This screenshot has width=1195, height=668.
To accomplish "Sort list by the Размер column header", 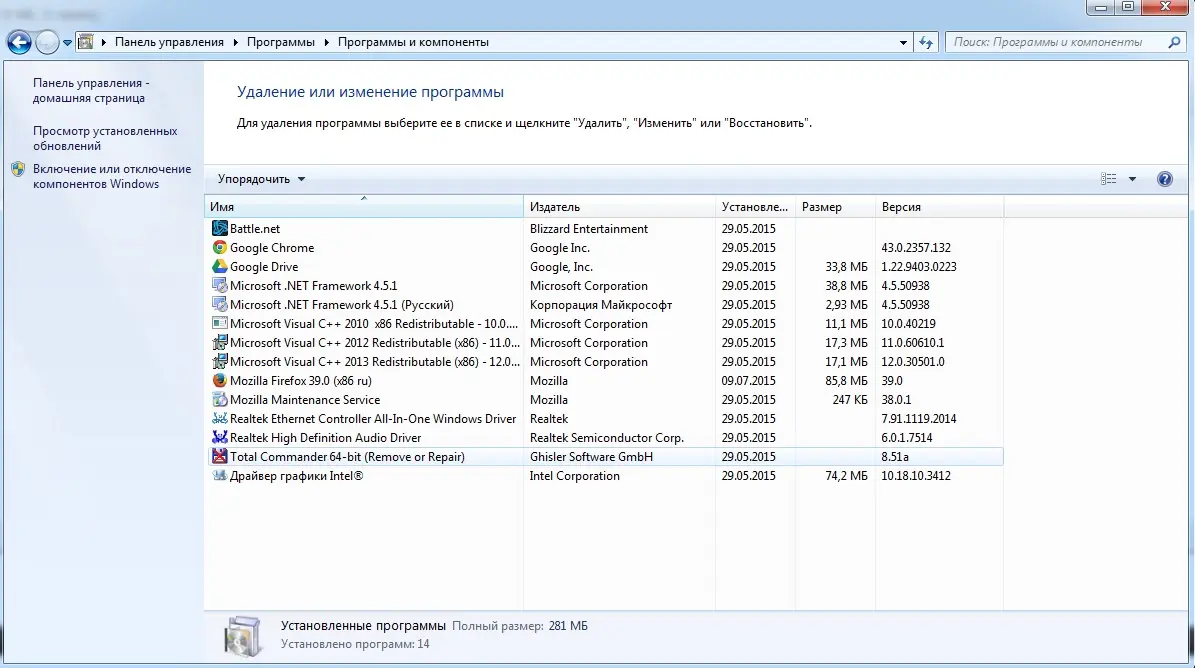I will coord(835,206).
